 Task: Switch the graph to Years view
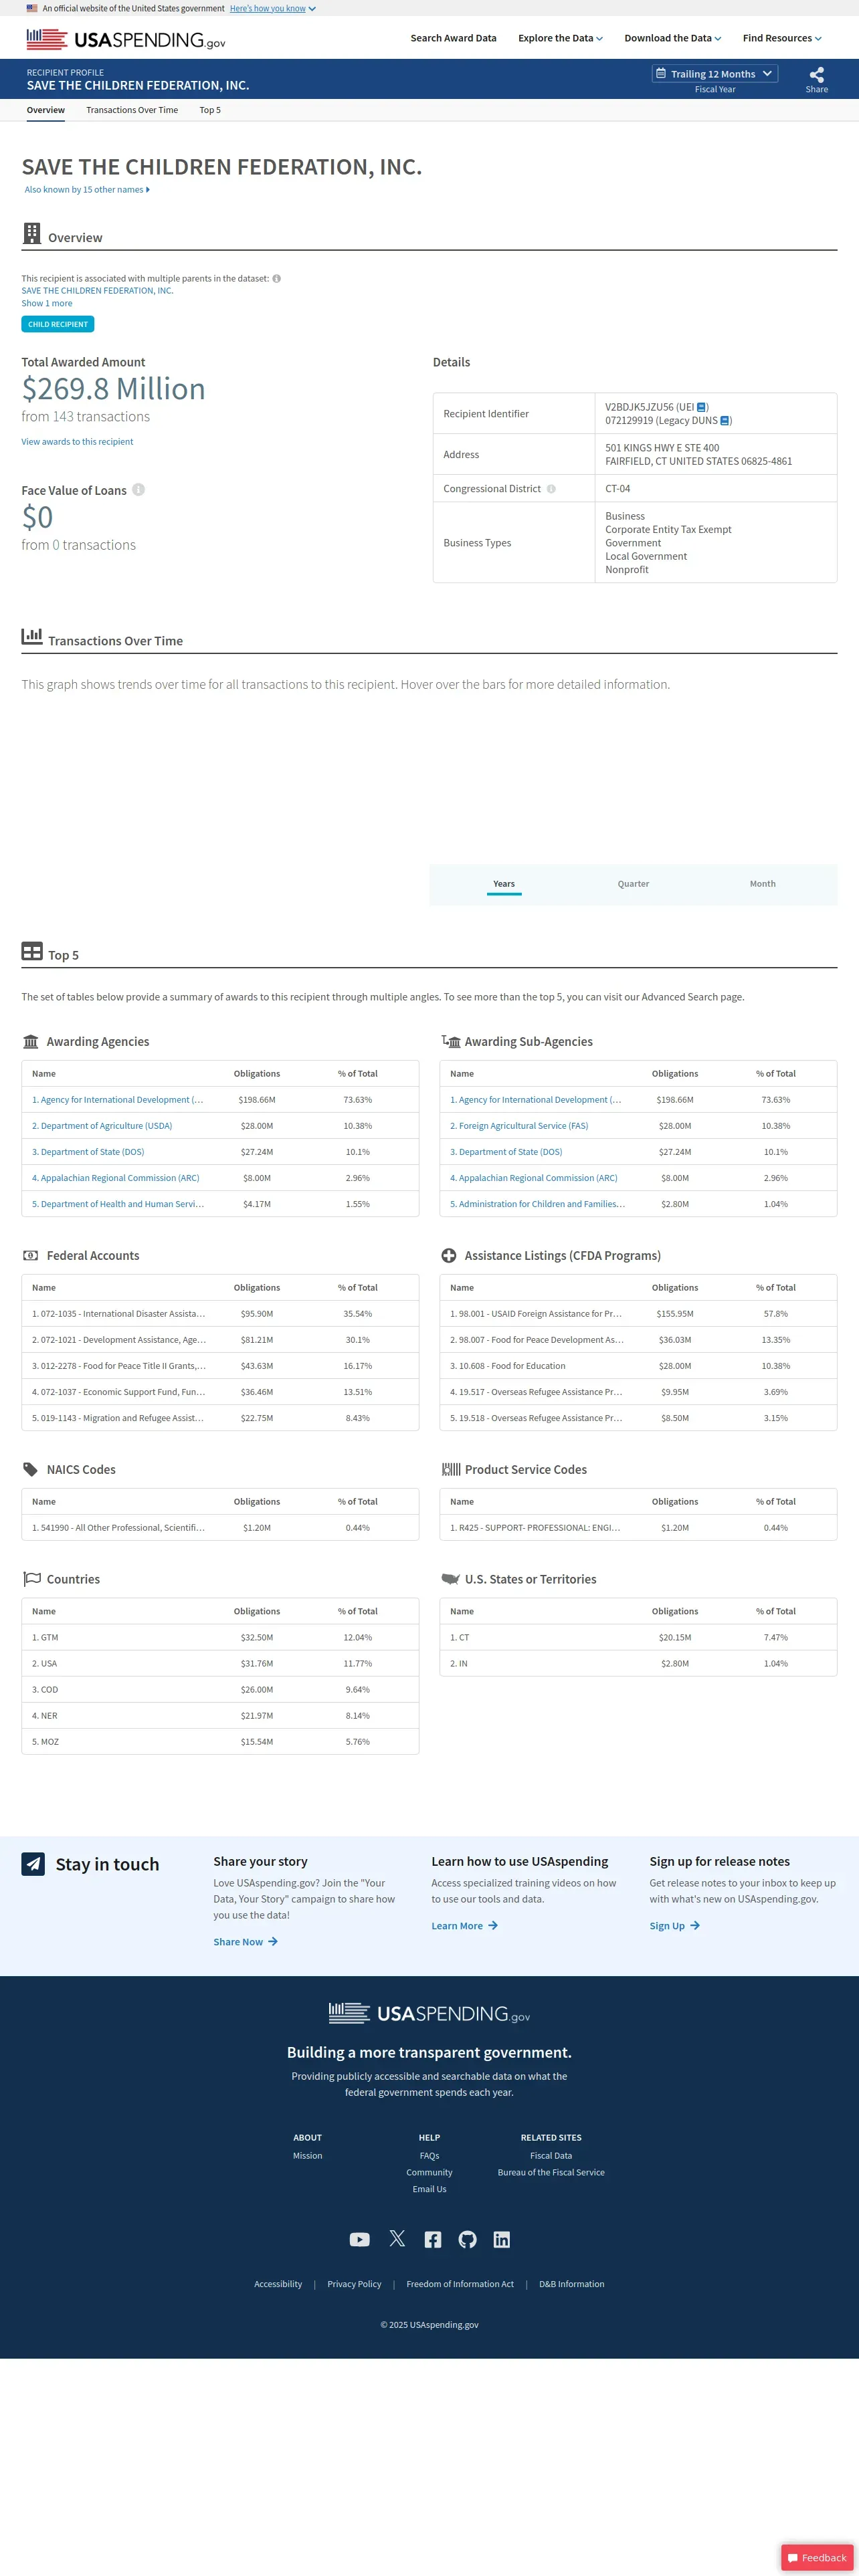pos(504,884)
